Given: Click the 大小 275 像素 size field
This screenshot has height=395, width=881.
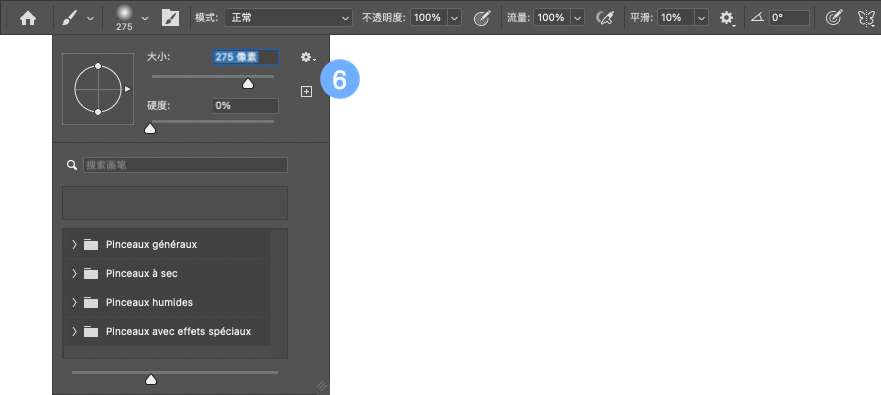Looking at the screenshot, I should pyautogui.click(x=246, y=57).
